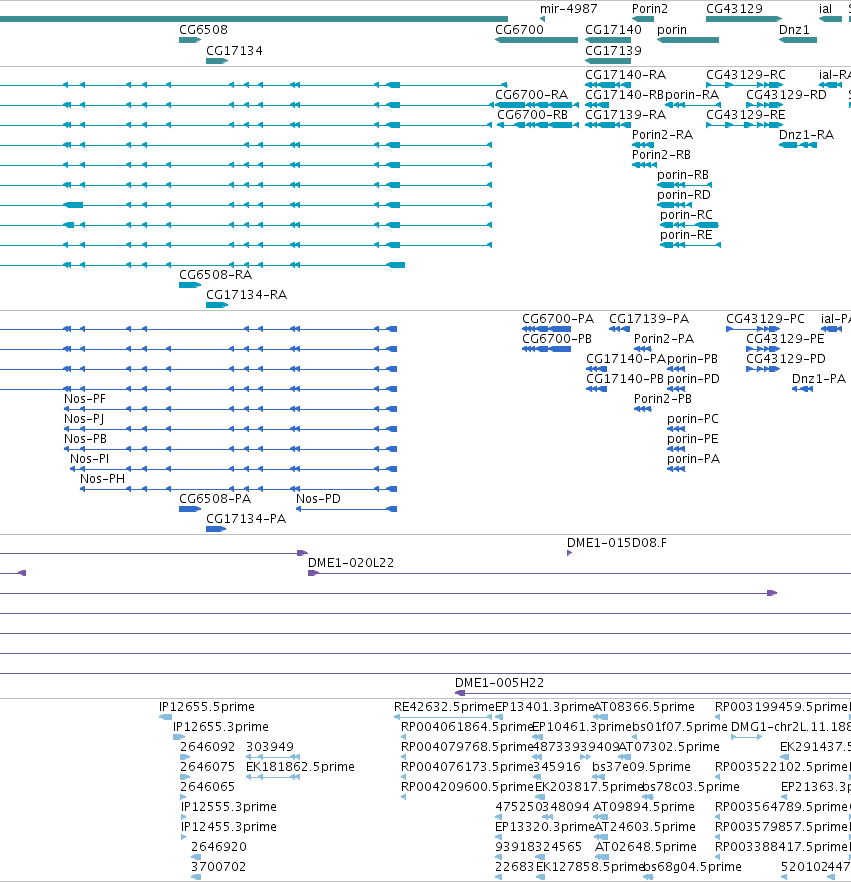Click the CG6508-RA transcript label
Image resolution: width=851 pixels, height=882 pixels.
tap(215, 275)
